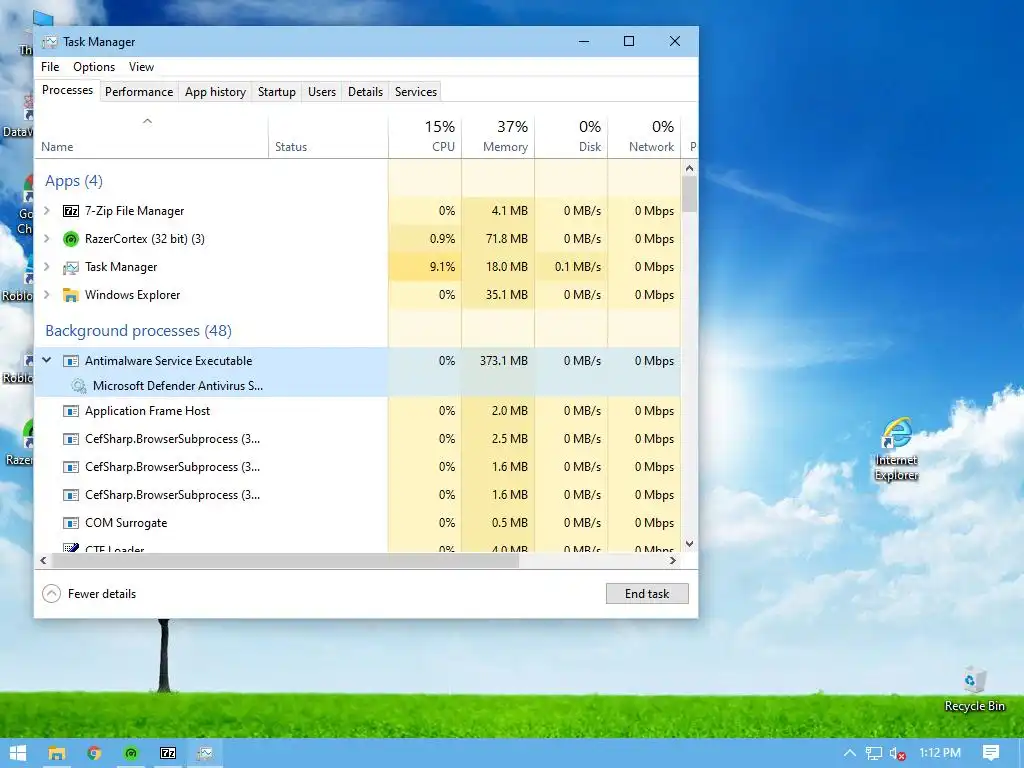Click the Task Manager title bar icon

[x=50, y=42]
